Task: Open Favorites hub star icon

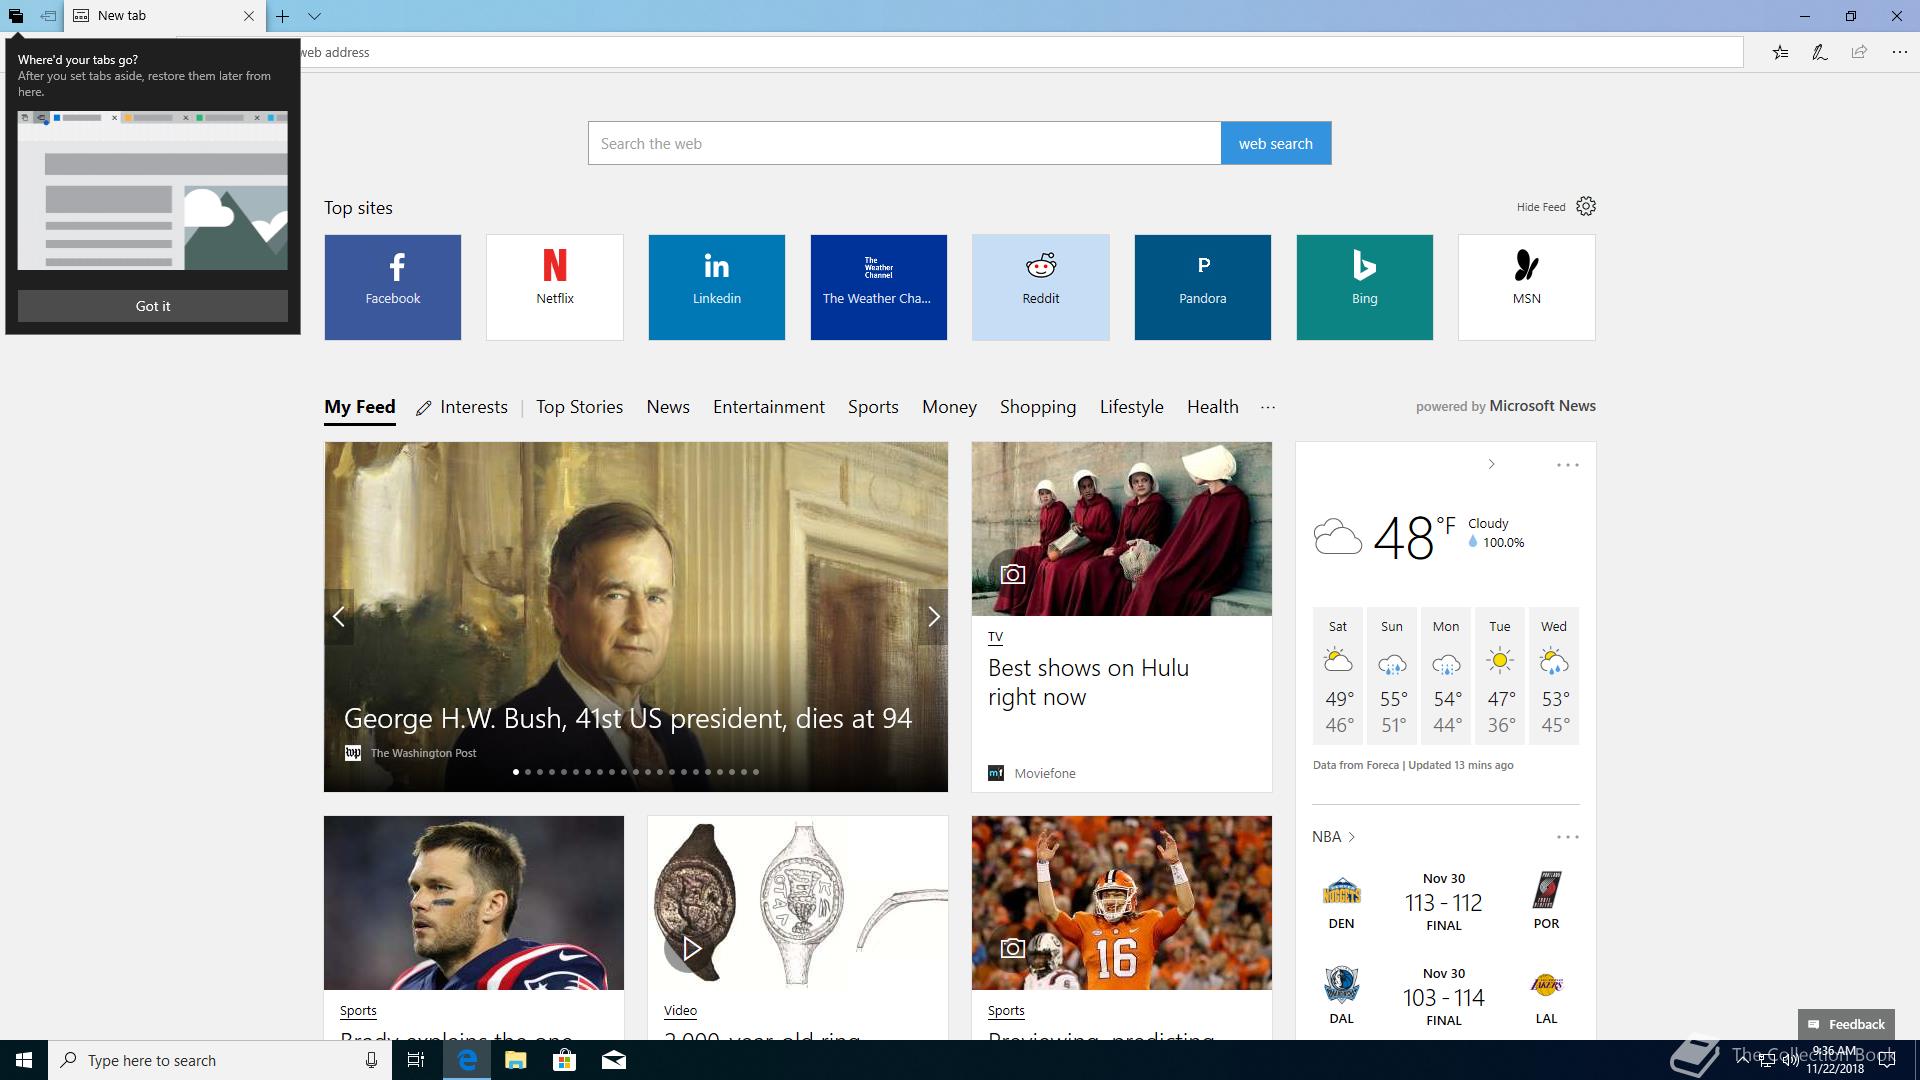Action: pyautogui.click(x=1780, y=52)
